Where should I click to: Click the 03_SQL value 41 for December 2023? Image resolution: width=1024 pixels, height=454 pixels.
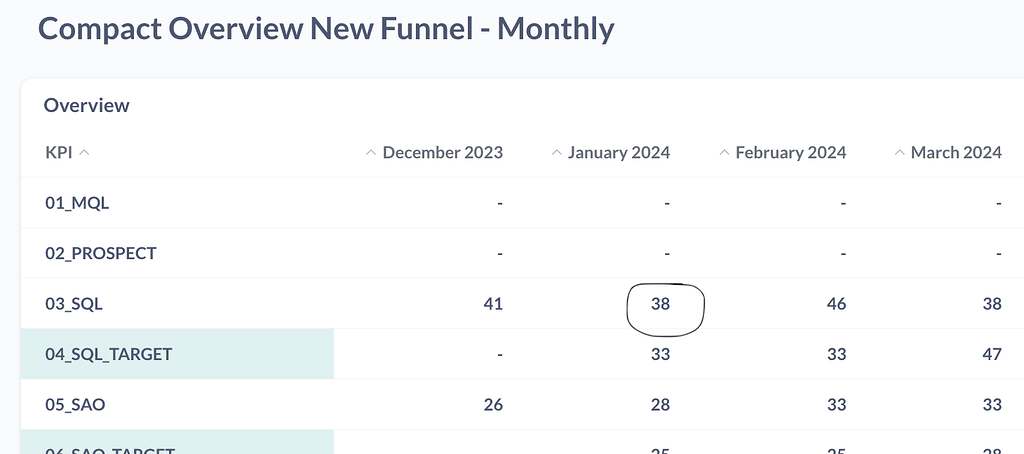pyautogui.click(x=492, y=304)
